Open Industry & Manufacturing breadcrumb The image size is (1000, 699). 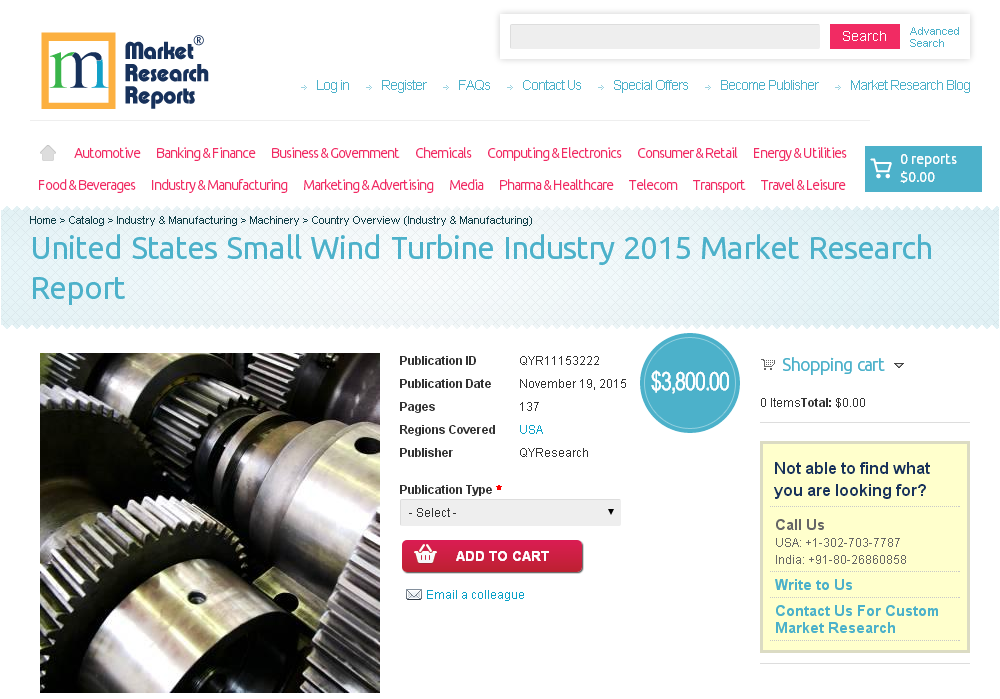tap(177, 220)
